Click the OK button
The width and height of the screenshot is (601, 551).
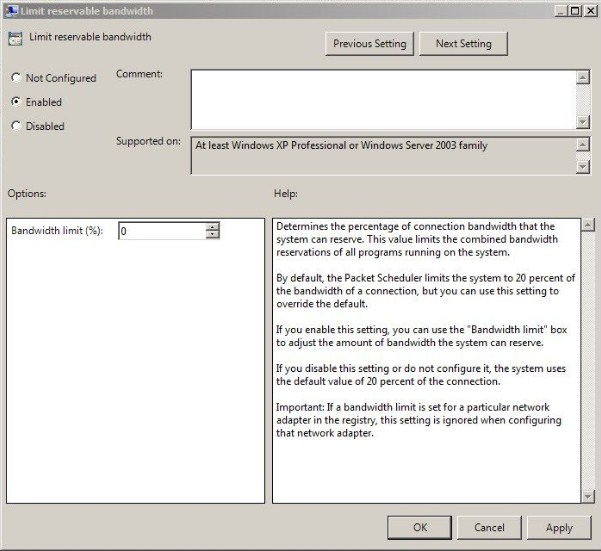[x=420, y=527]
